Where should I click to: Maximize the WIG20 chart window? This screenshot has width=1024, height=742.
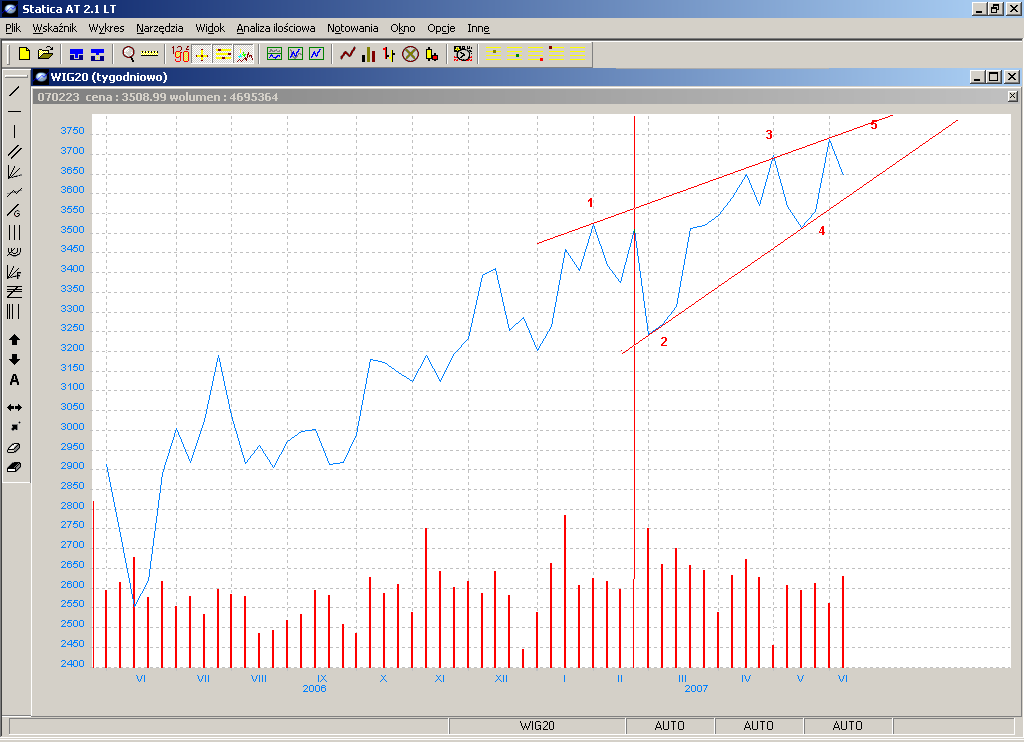coord(994,77)
